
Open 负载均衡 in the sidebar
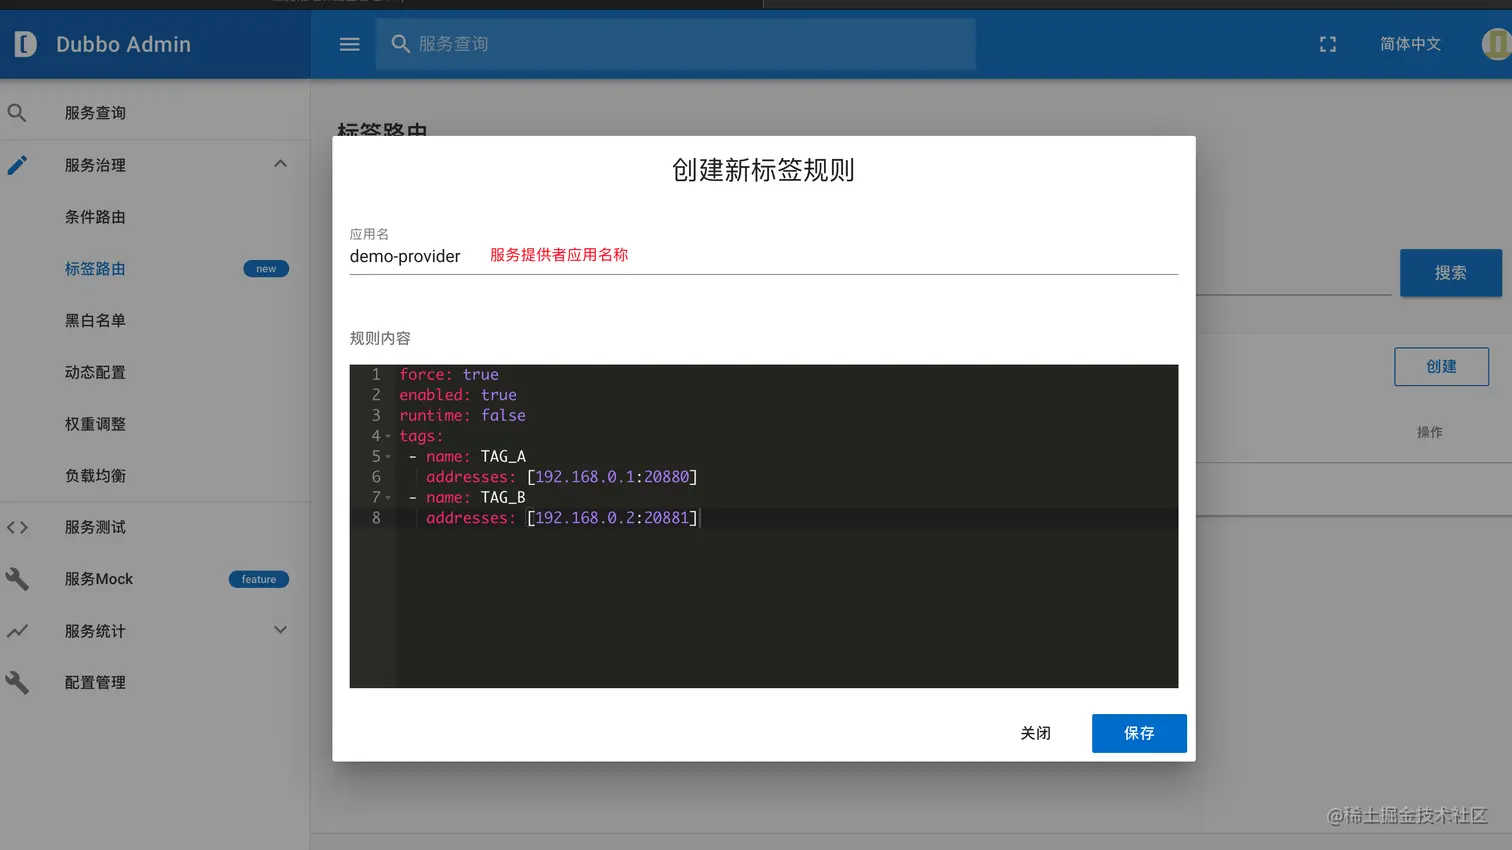coord(95,476)
